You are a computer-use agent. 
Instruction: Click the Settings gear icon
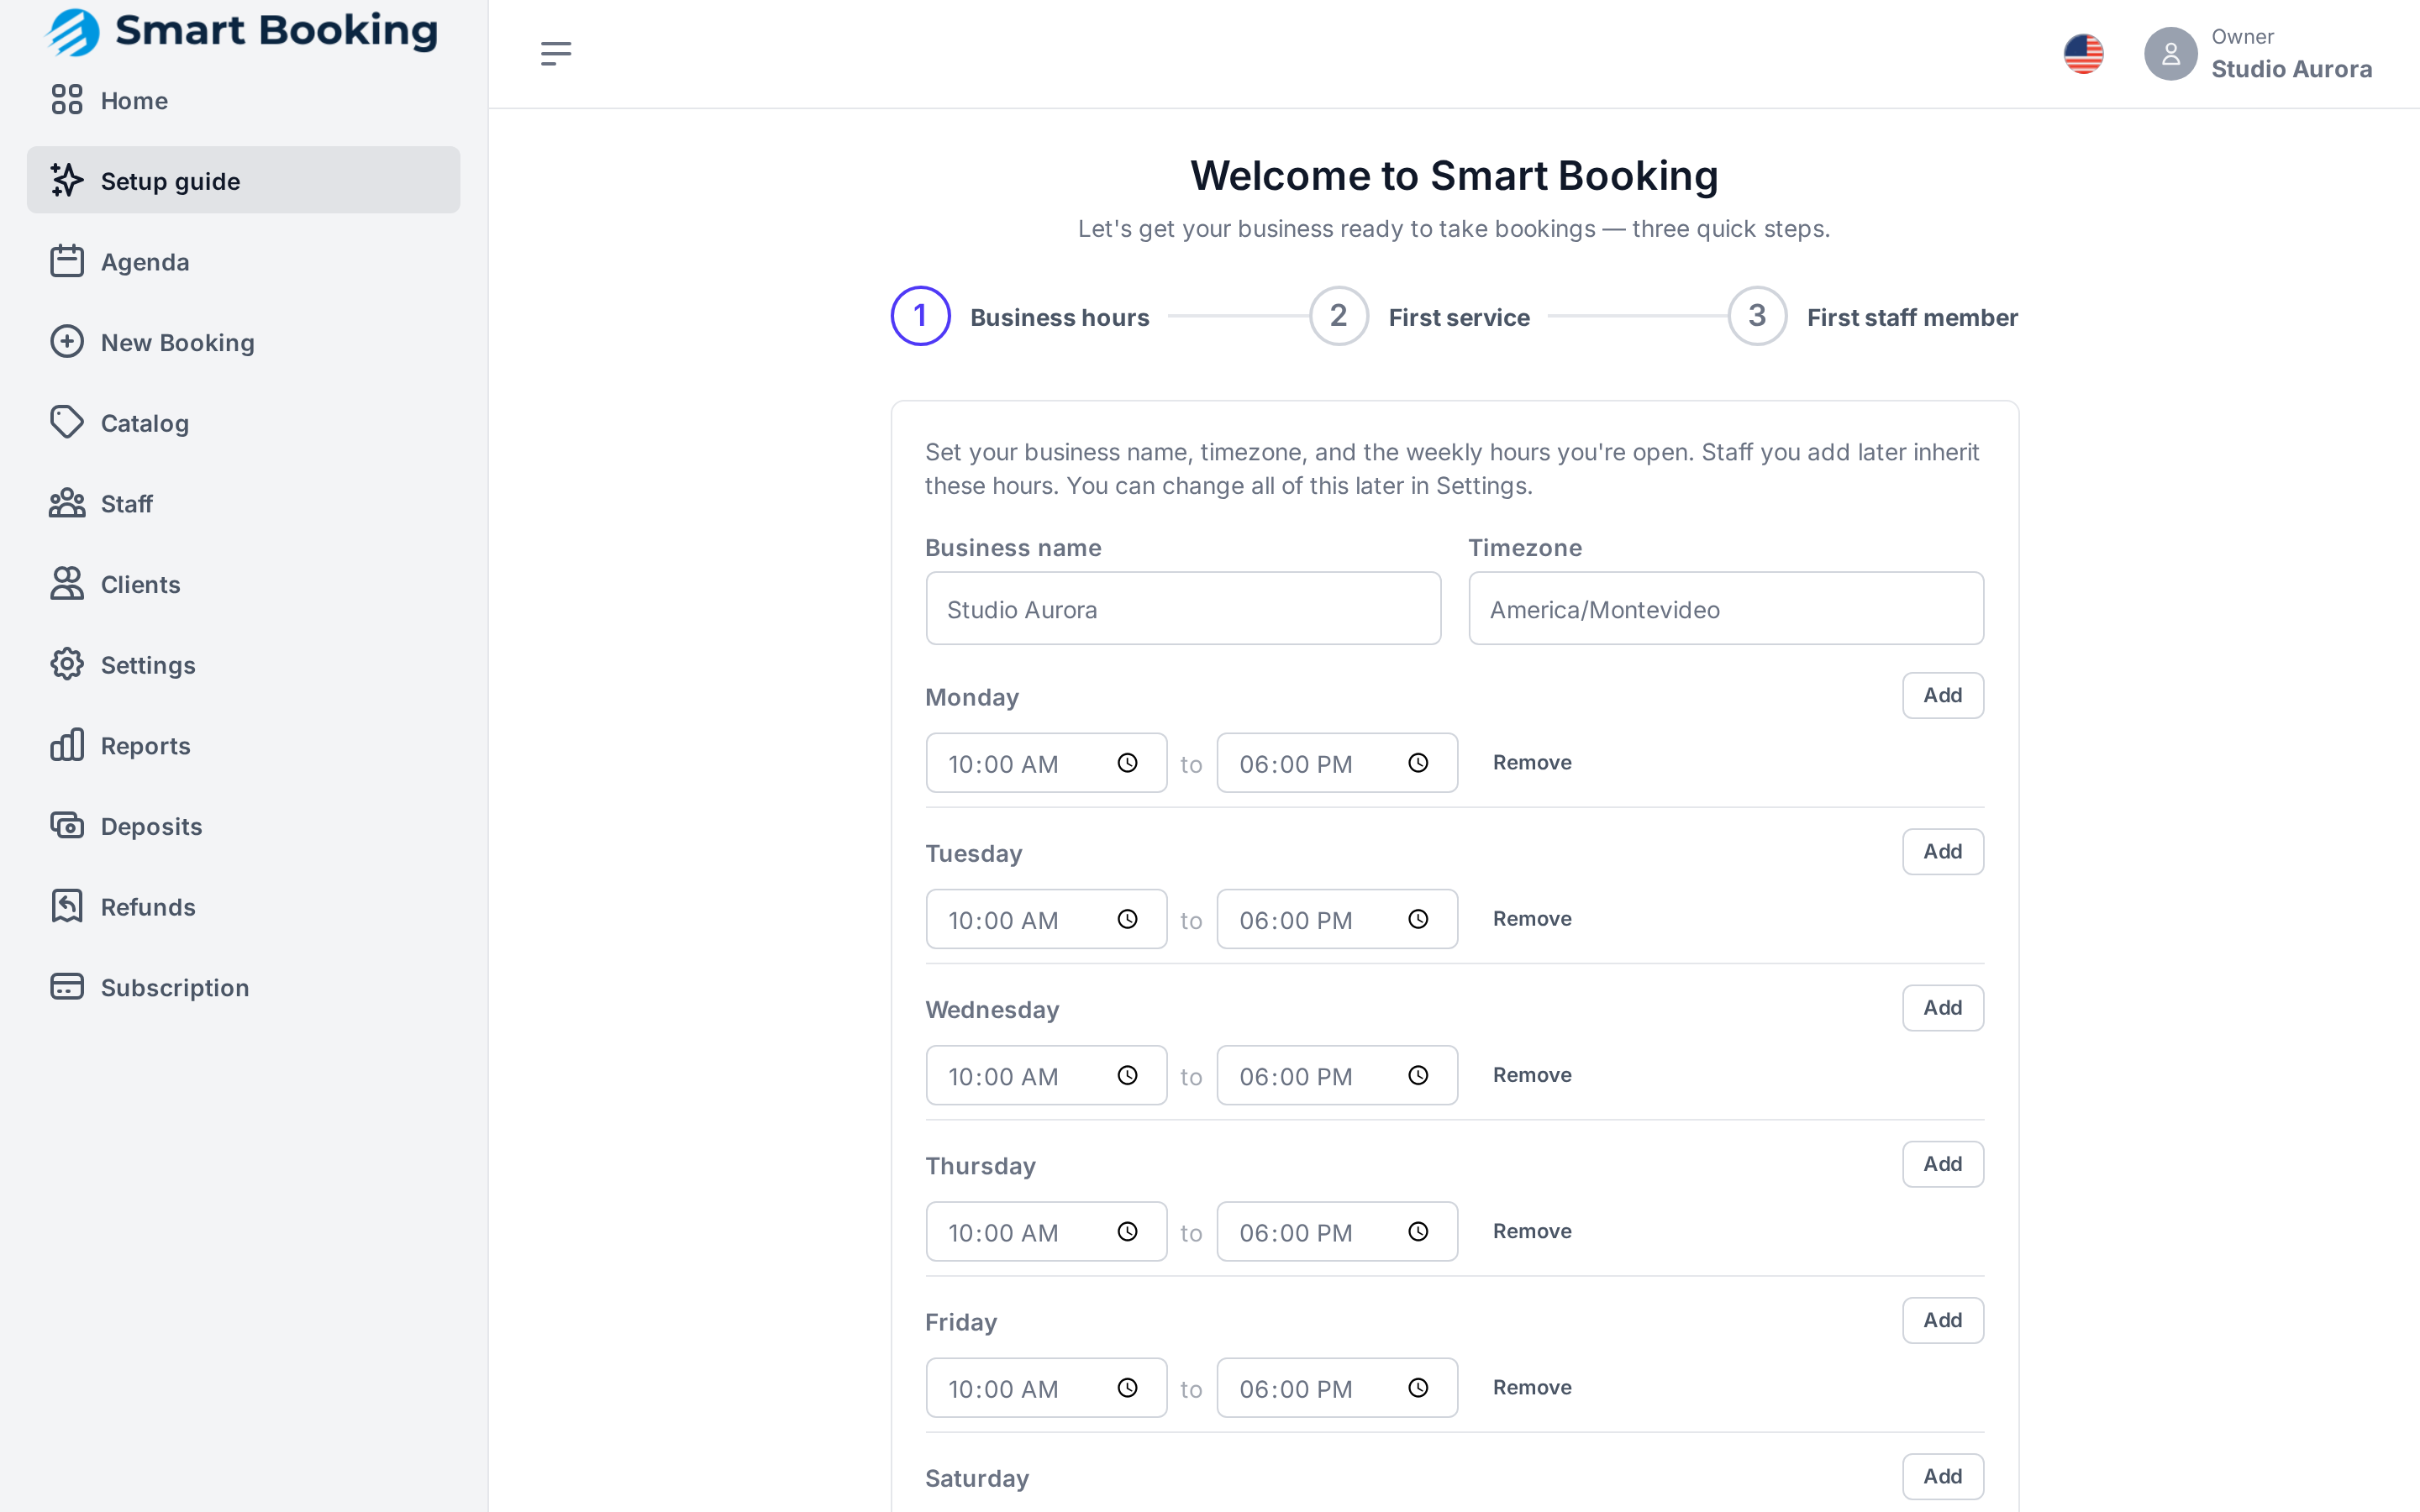[x=67, y=664]
